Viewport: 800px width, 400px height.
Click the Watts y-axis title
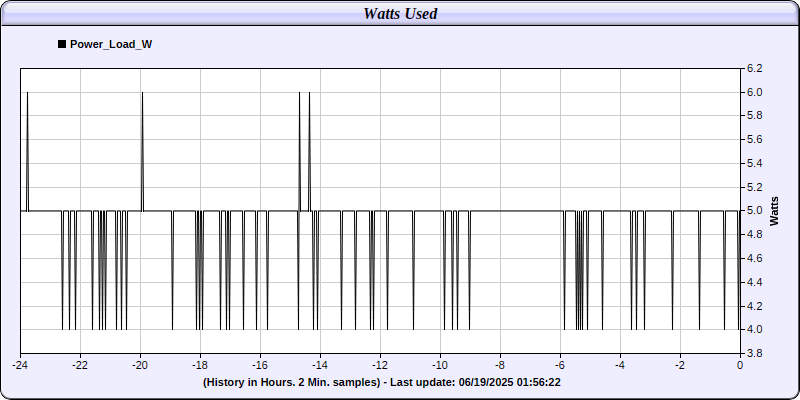coord(774,211)
